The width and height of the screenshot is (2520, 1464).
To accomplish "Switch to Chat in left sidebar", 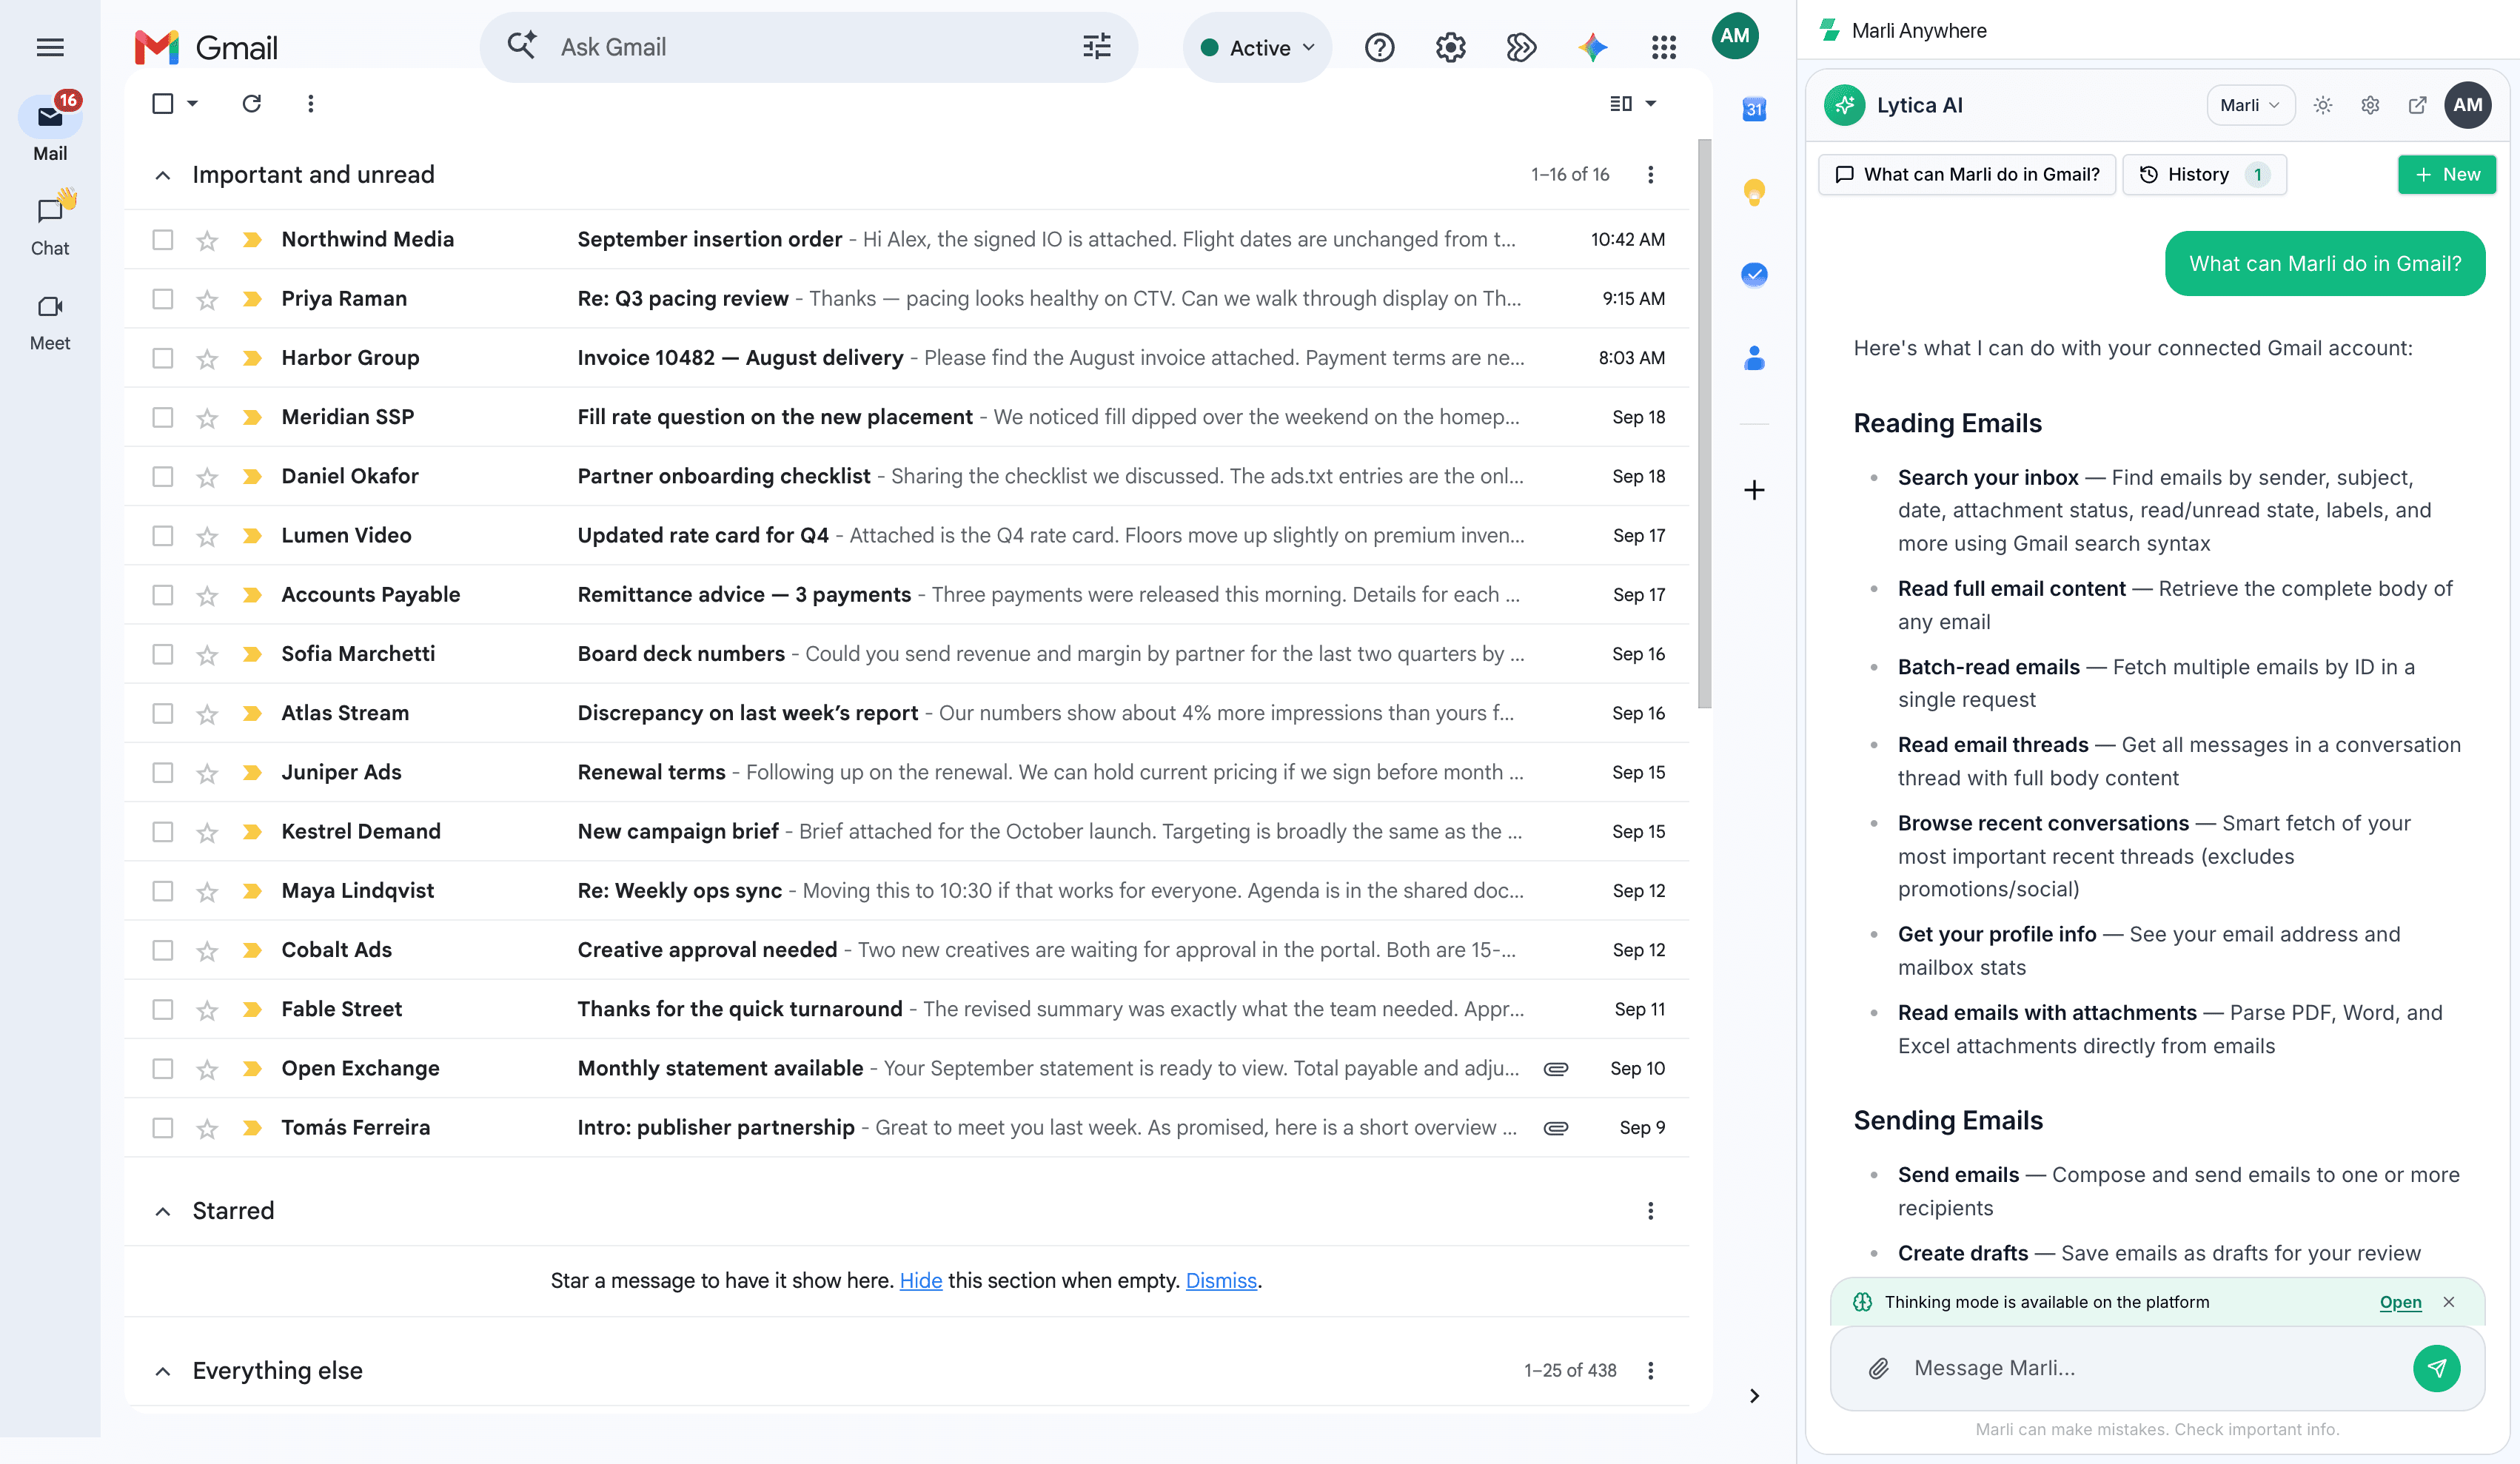I will coord(50,224).
